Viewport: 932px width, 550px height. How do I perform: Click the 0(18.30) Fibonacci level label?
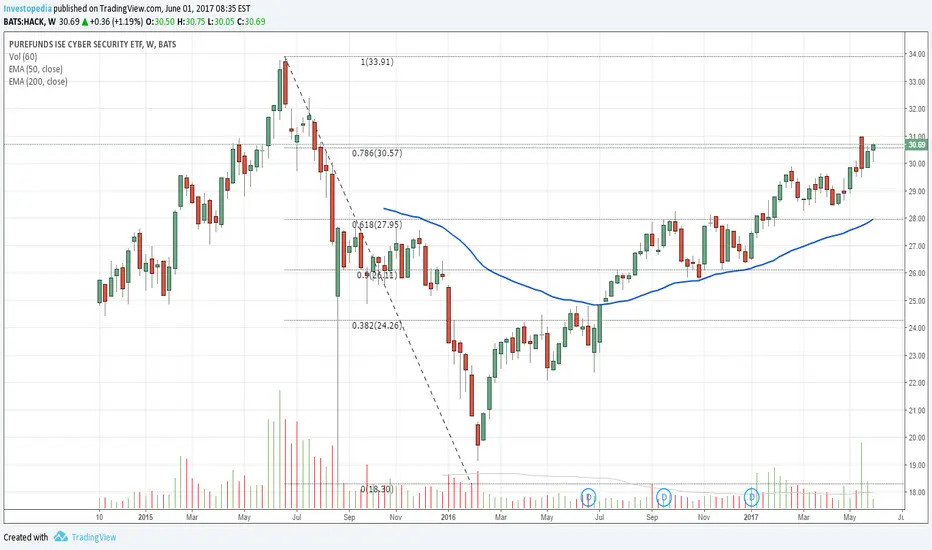(377, 489)
